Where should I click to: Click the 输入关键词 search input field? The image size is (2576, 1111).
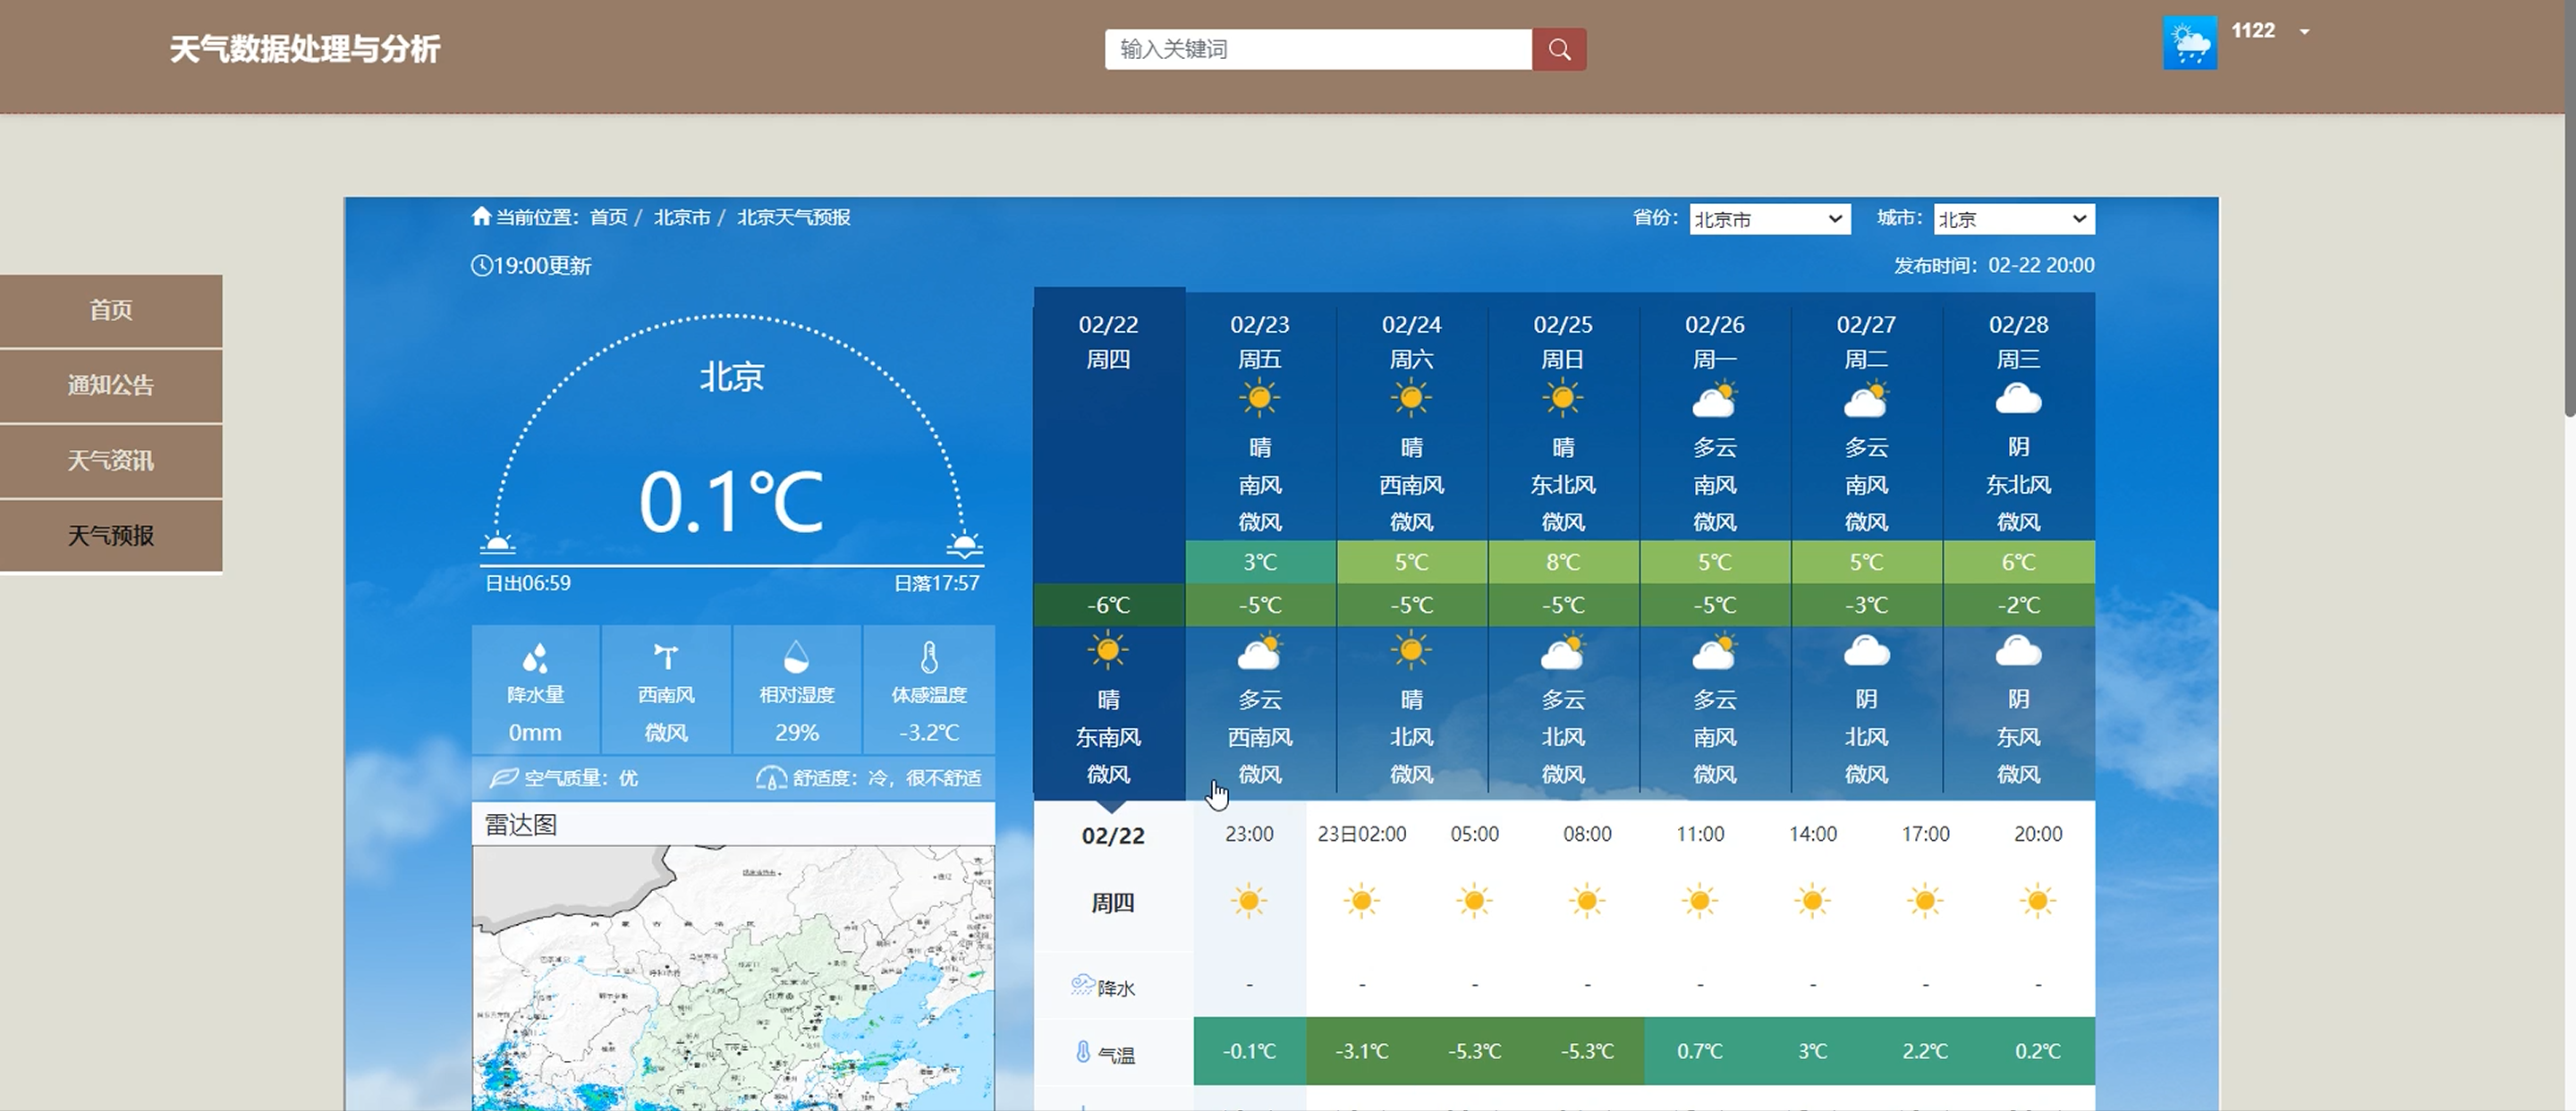(1318, 49)
